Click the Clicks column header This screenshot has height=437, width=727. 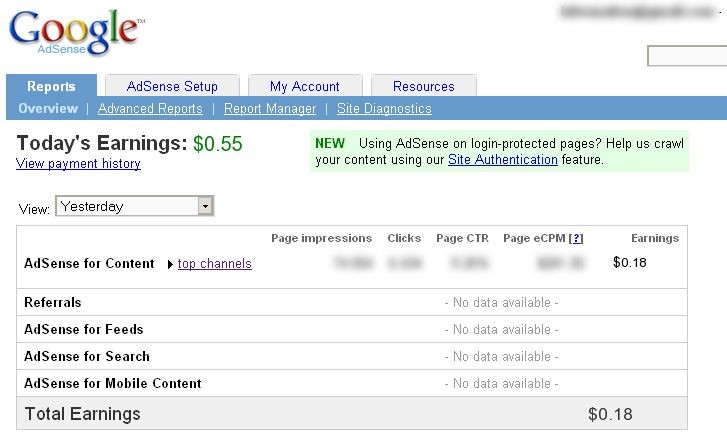(404, 238)
